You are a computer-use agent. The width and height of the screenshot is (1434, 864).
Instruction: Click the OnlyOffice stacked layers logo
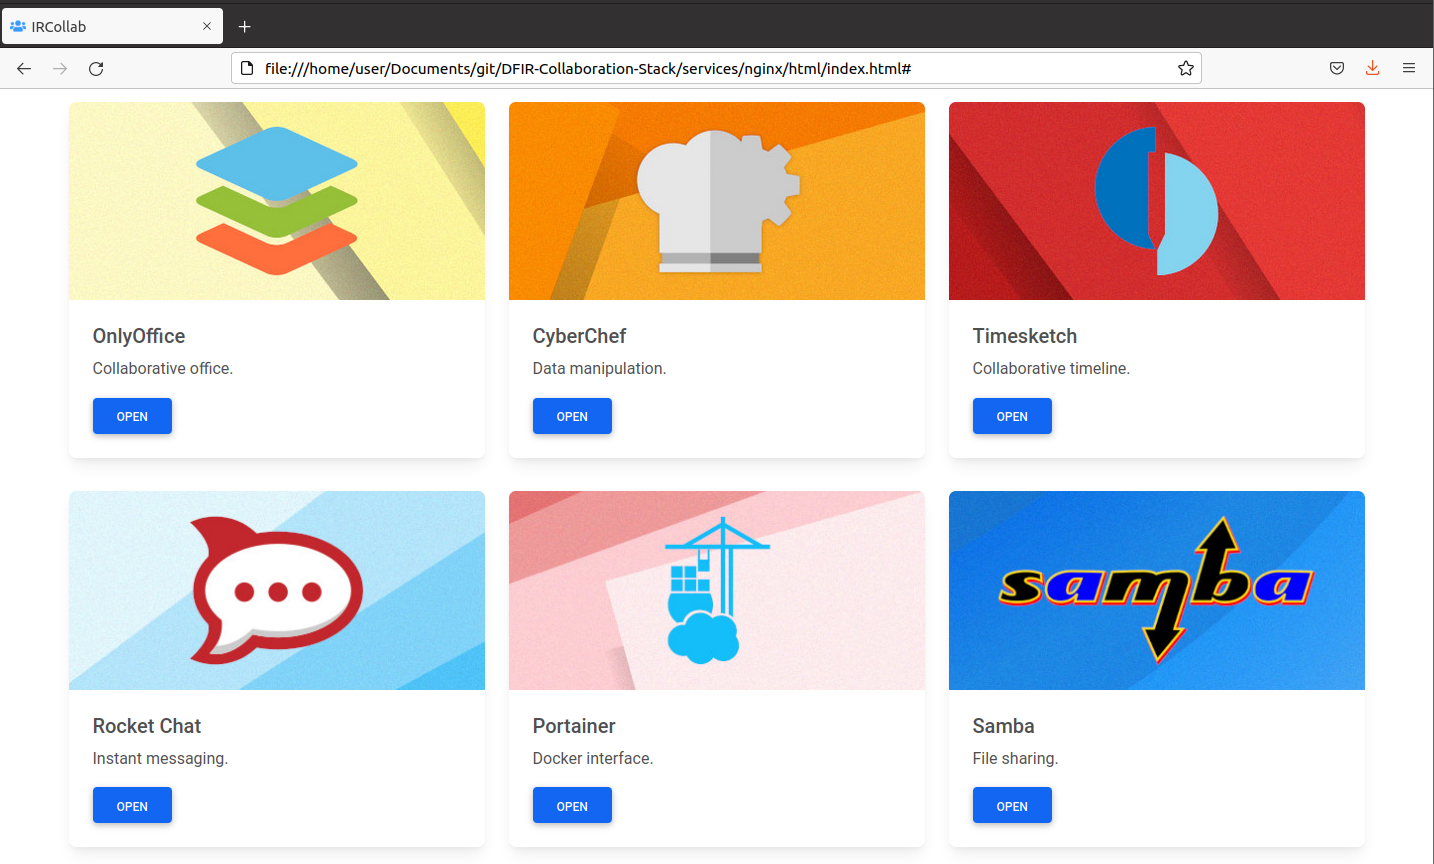click(x=277, y=200)
